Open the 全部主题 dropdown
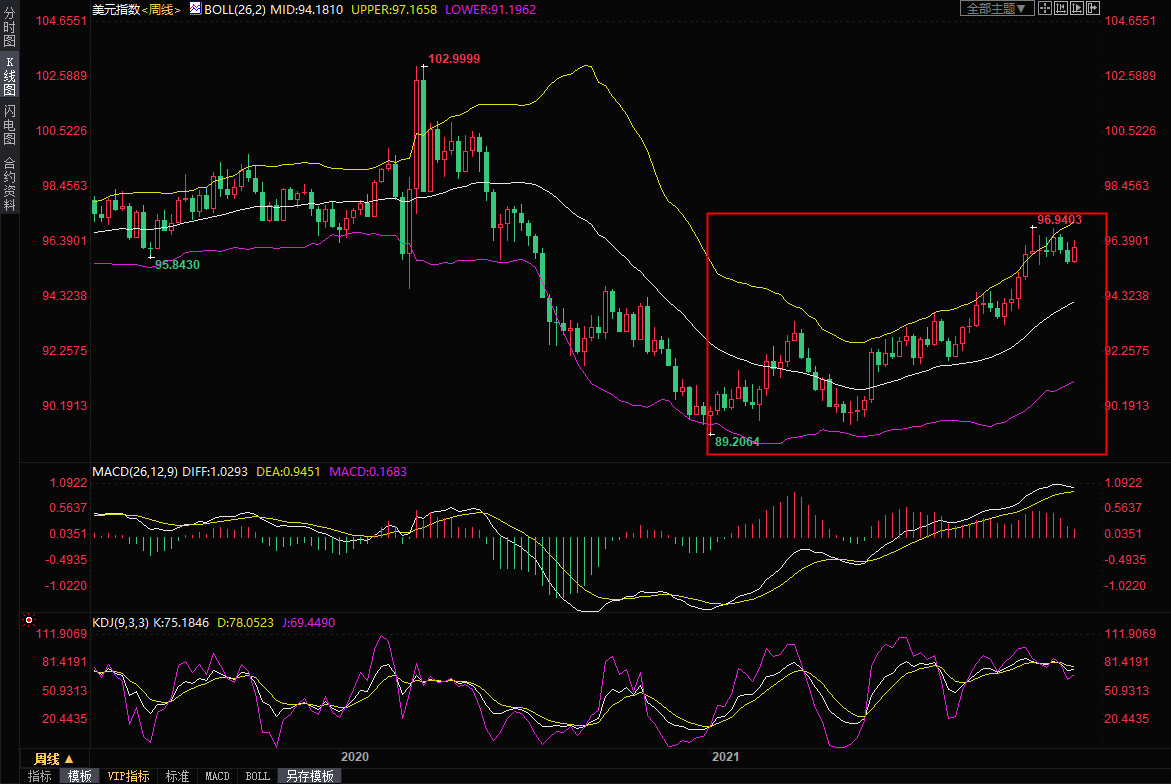 coord(996,8)
